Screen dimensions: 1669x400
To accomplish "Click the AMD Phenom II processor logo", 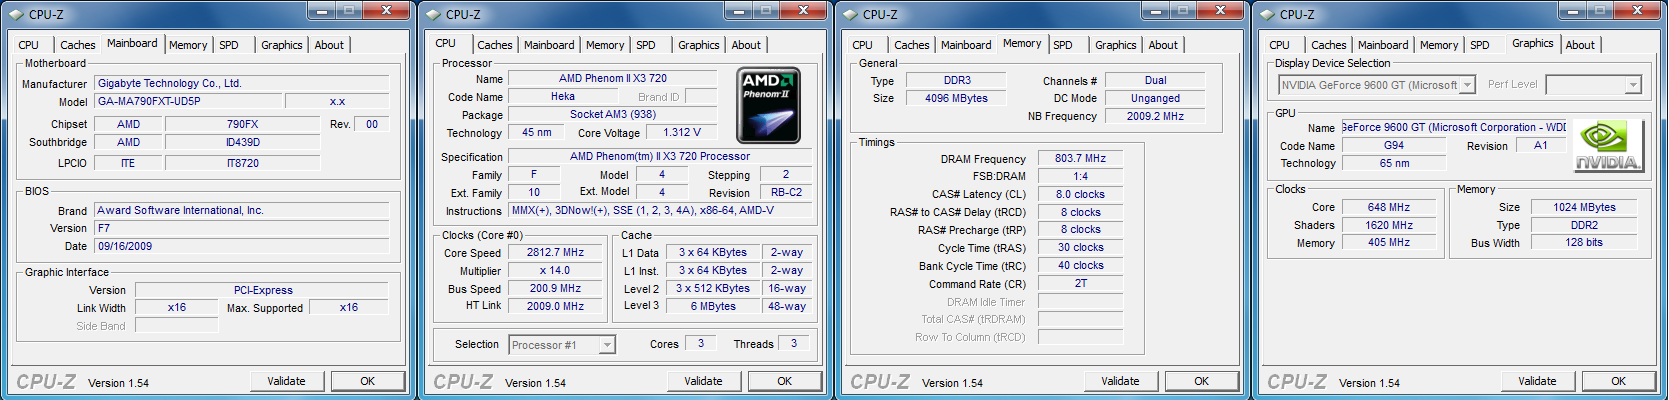I will (x=768, y=105).
